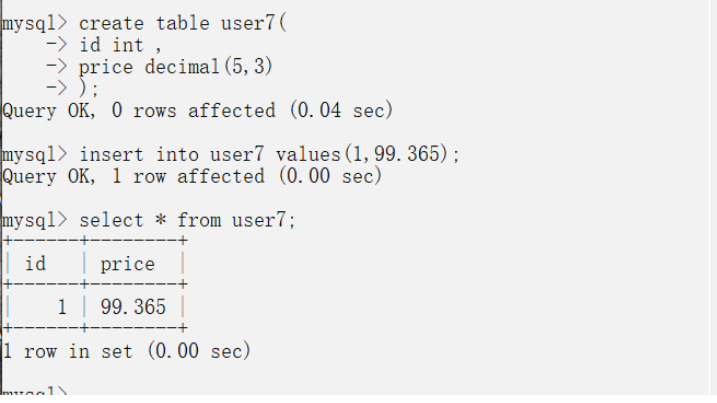Click the "id int ," column definition line
Image resolution: width=717 pixels, height=403 pixels.
119,44
